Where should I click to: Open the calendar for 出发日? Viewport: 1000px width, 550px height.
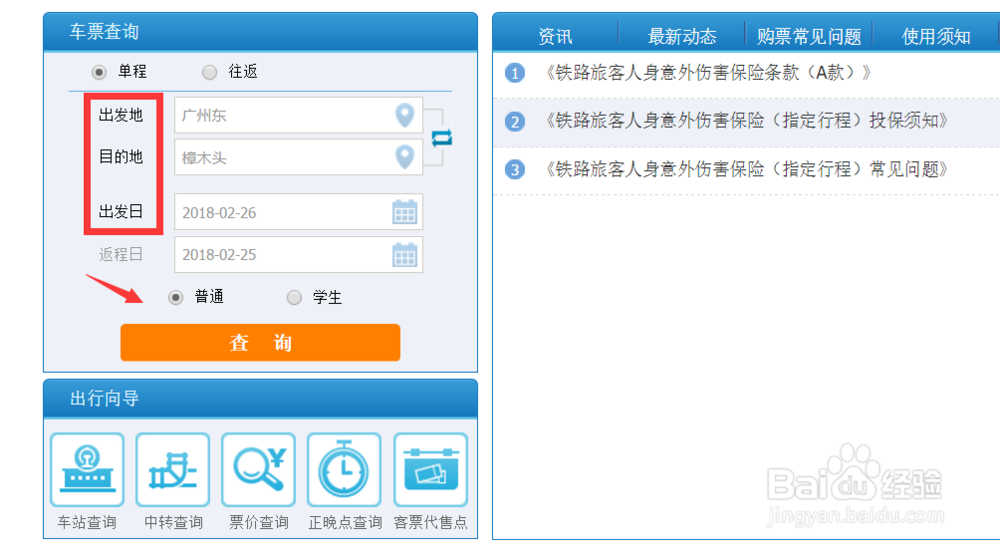pos(404,212)
